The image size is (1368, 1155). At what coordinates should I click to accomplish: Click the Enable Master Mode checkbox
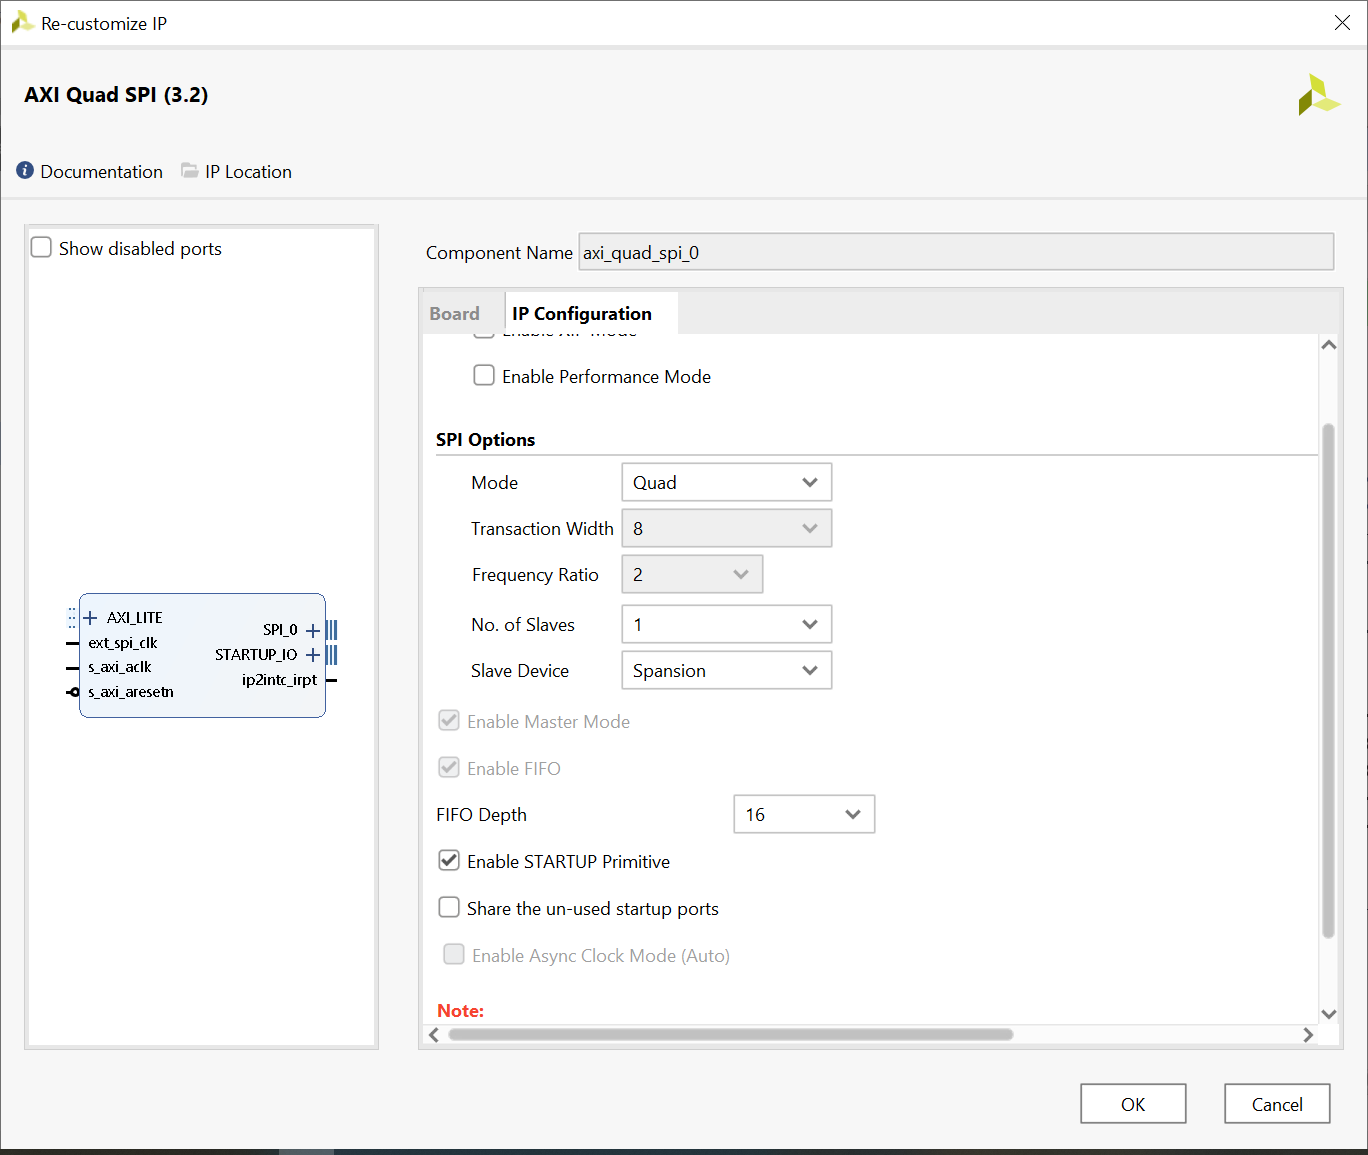pyautogui.click(x=449, y=721)
